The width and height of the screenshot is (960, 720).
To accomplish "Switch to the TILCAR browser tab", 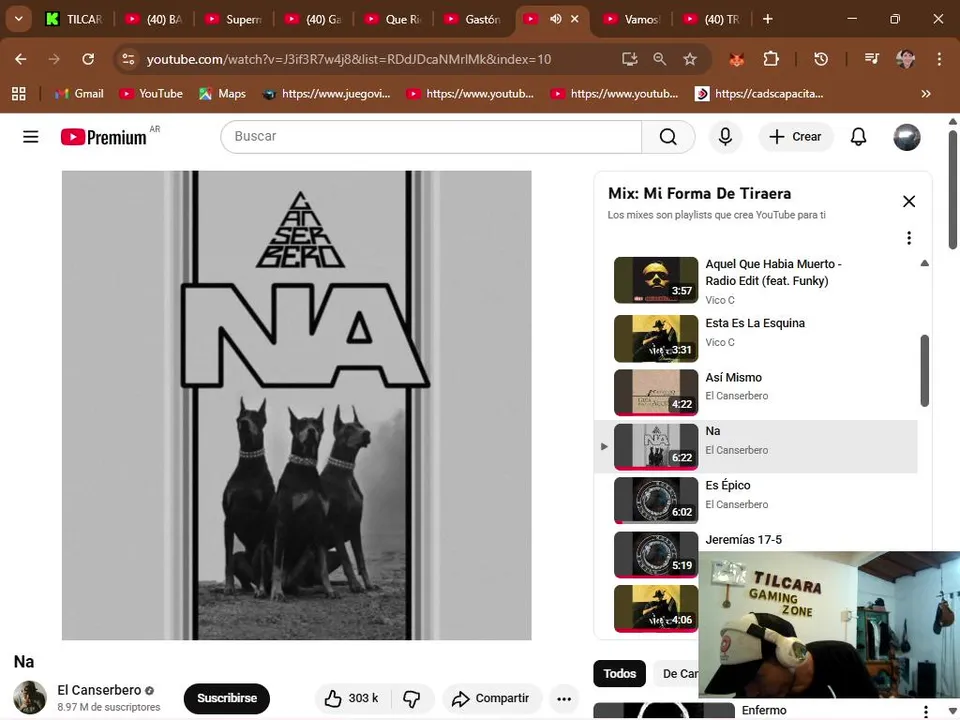I will click(74, 19).
